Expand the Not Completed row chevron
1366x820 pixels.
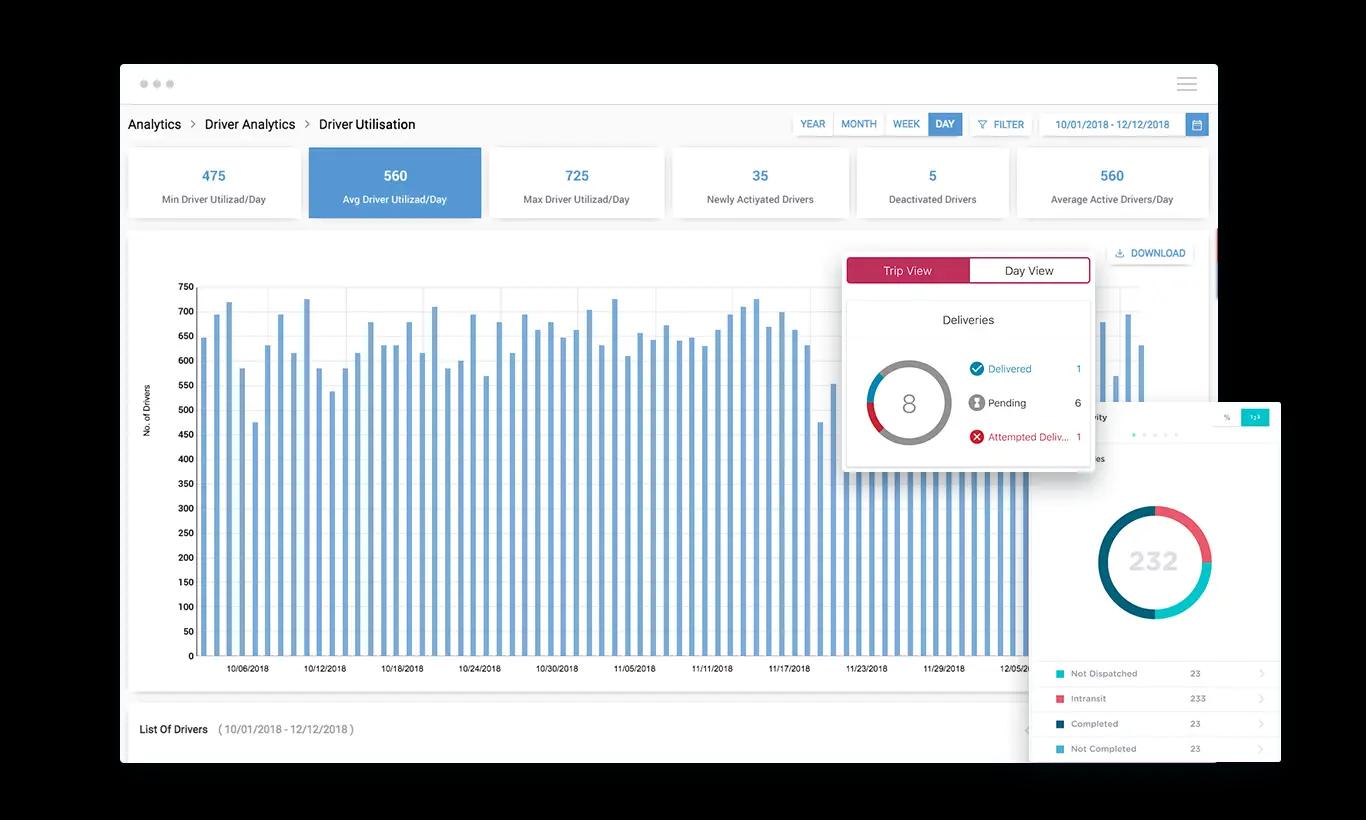pos(1261,749)
